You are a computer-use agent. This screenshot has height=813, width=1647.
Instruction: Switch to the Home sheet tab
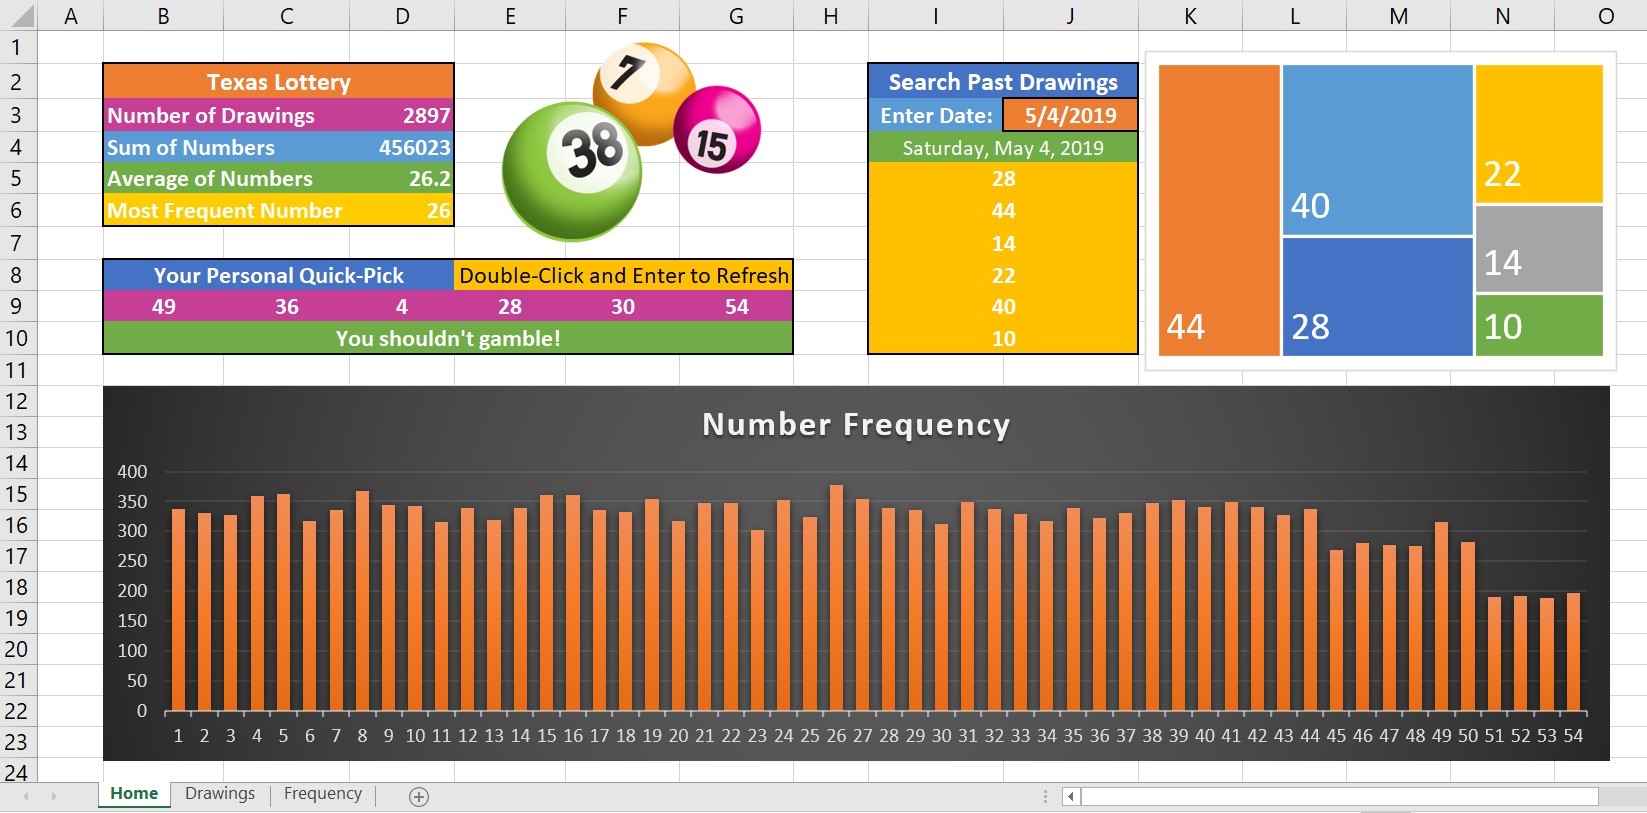tap(134, 793)
